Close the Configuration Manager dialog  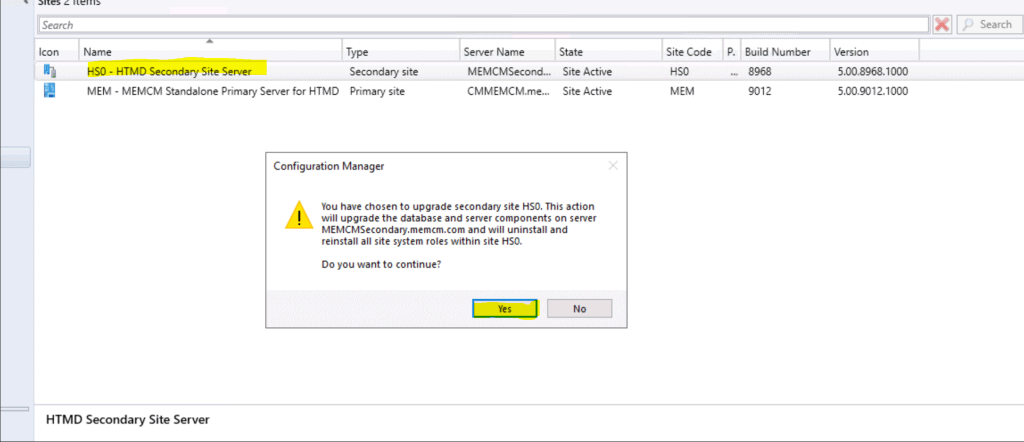tap(613, 166)
